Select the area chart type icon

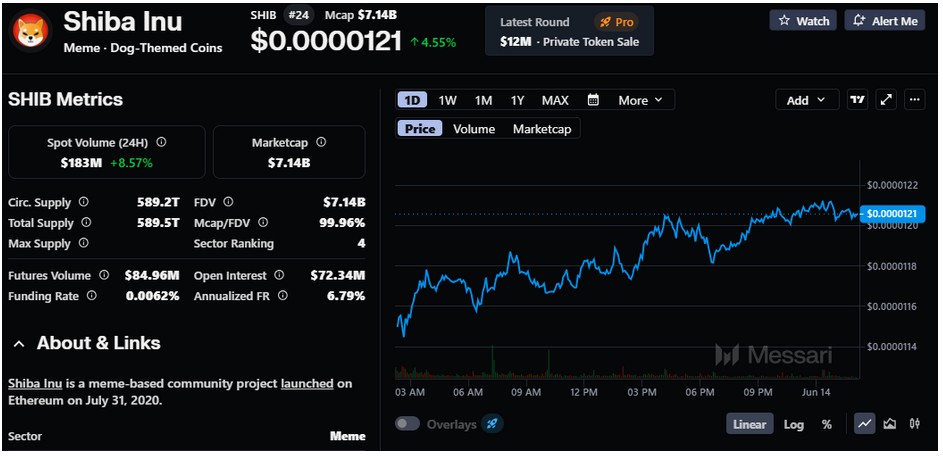click(889, 424)
